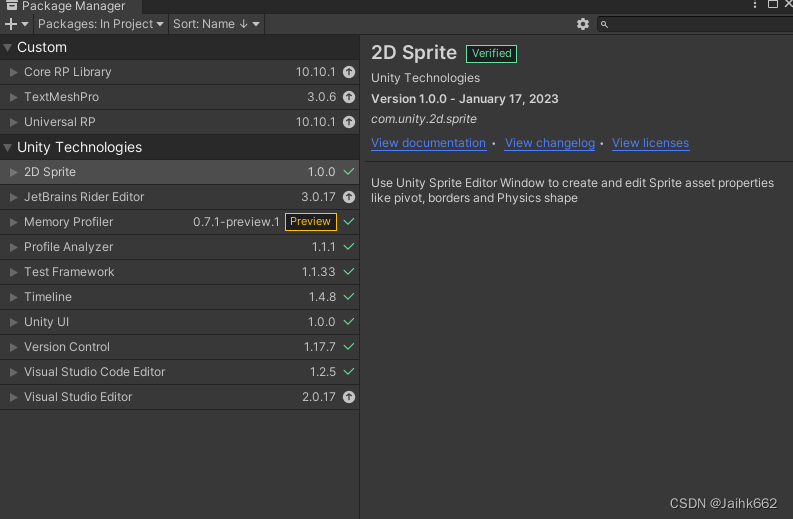Click the com.unity.2d.sprite package identifier
Screen dimensions: 793x519
coord(424,119)
